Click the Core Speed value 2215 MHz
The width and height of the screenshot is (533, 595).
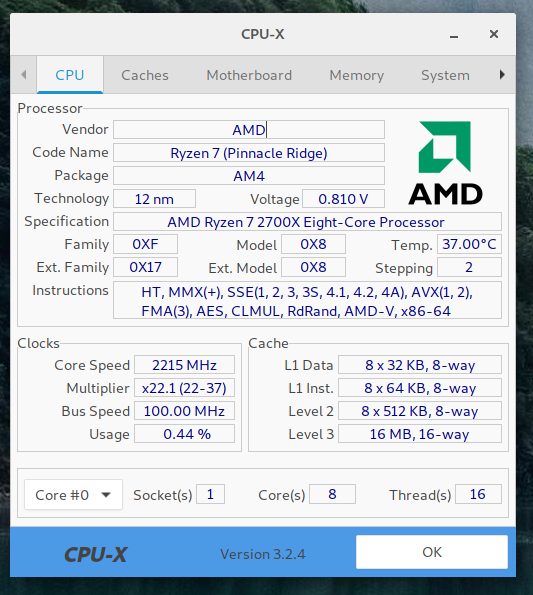point(184,365)
